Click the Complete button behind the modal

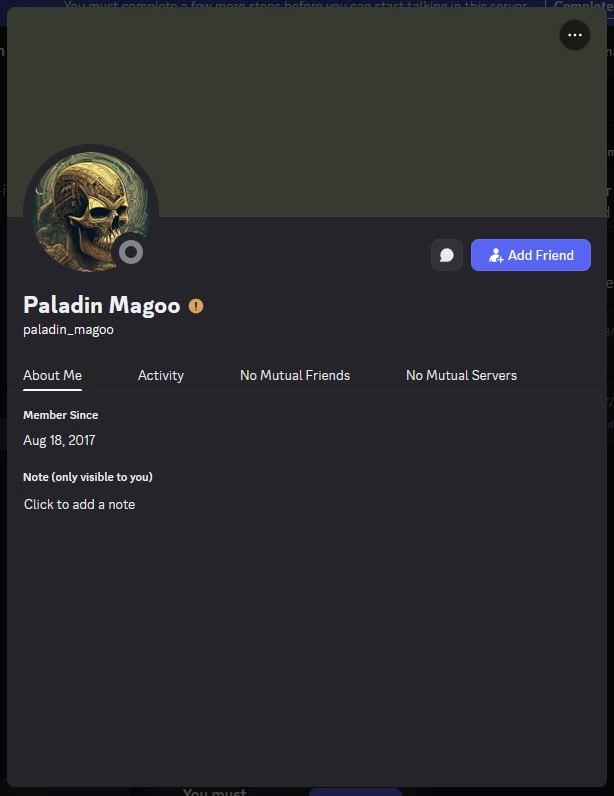pos(583,5)
